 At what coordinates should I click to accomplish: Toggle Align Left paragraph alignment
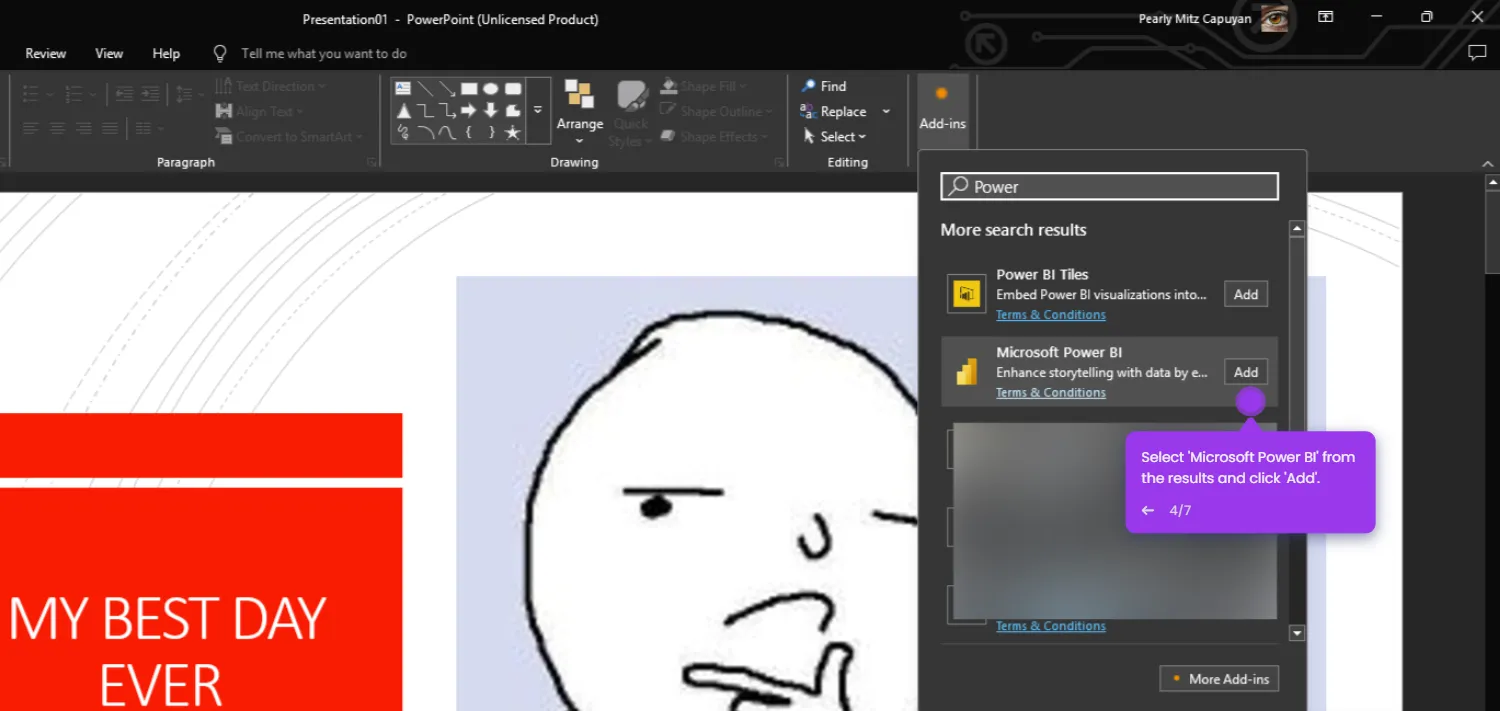coord(31,128)
